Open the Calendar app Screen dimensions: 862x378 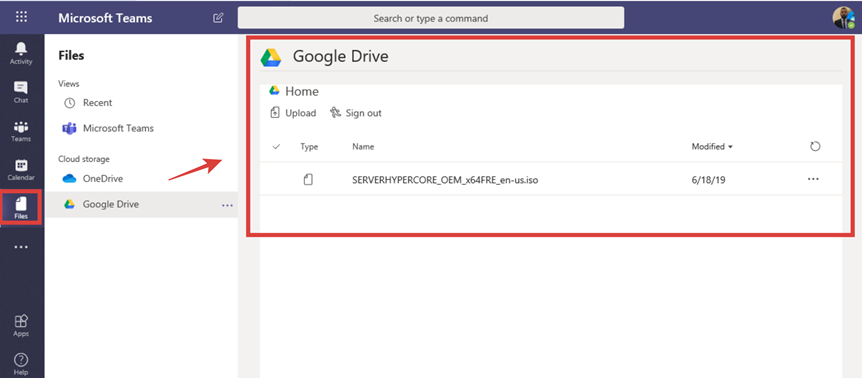[x=21, y=169]
